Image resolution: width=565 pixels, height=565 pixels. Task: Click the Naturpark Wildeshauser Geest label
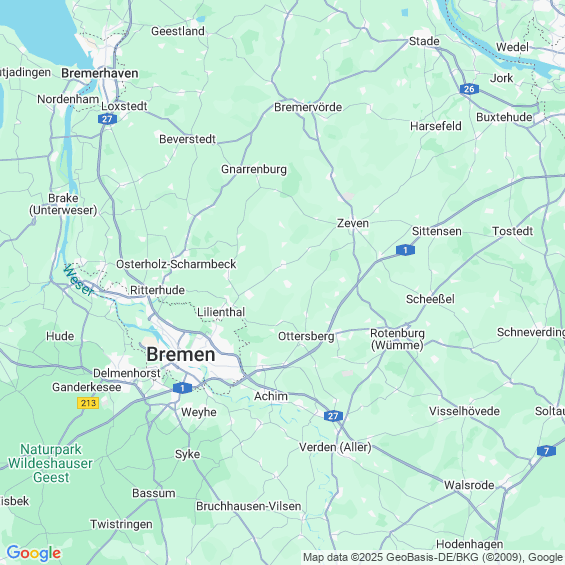(50, 463)
